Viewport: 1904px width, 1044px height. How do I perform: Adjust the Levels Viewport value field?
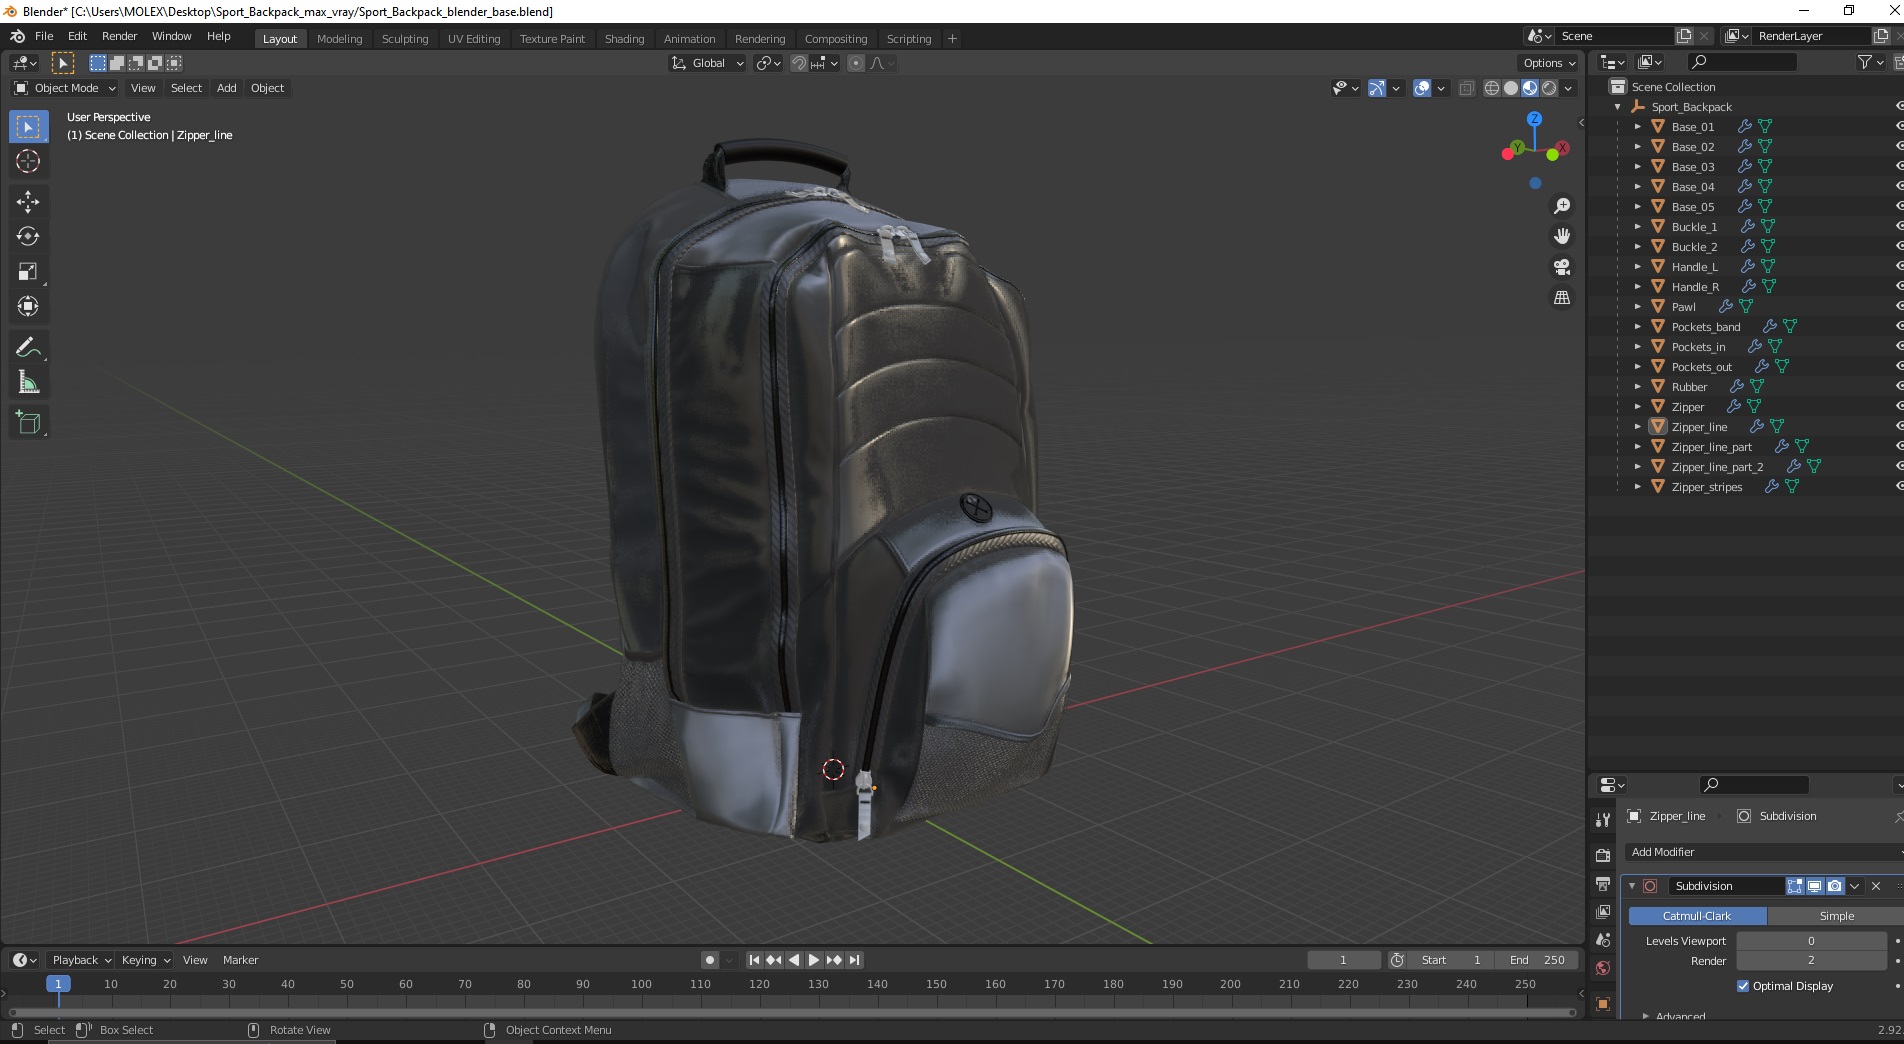(1810, 941)
